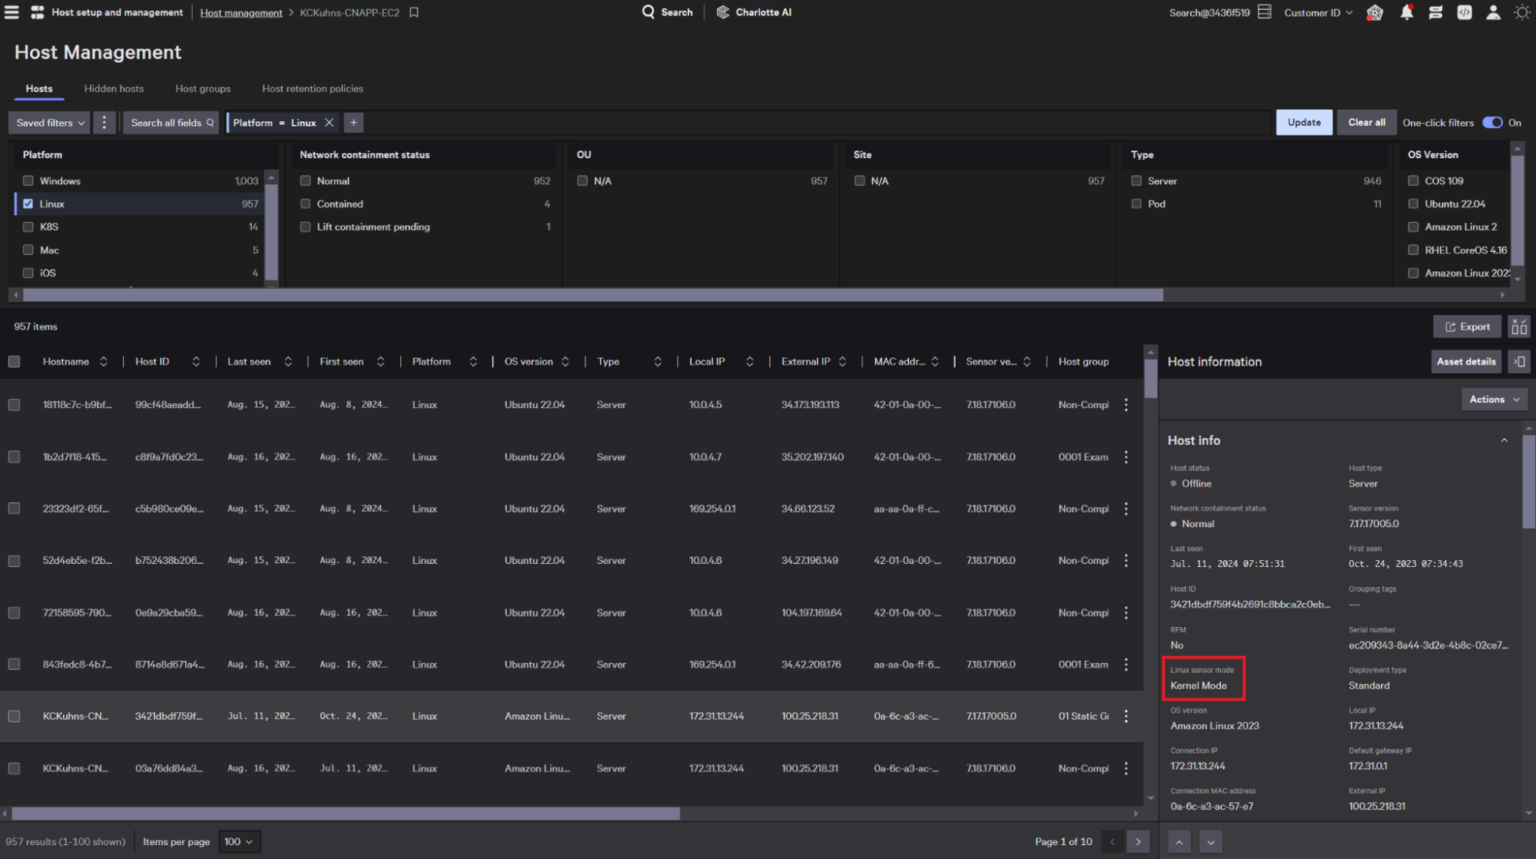Image resolution: width=1536 pixels, height=859 pixels.
Task: Open the user profile icon
Action: [1493, 12]
